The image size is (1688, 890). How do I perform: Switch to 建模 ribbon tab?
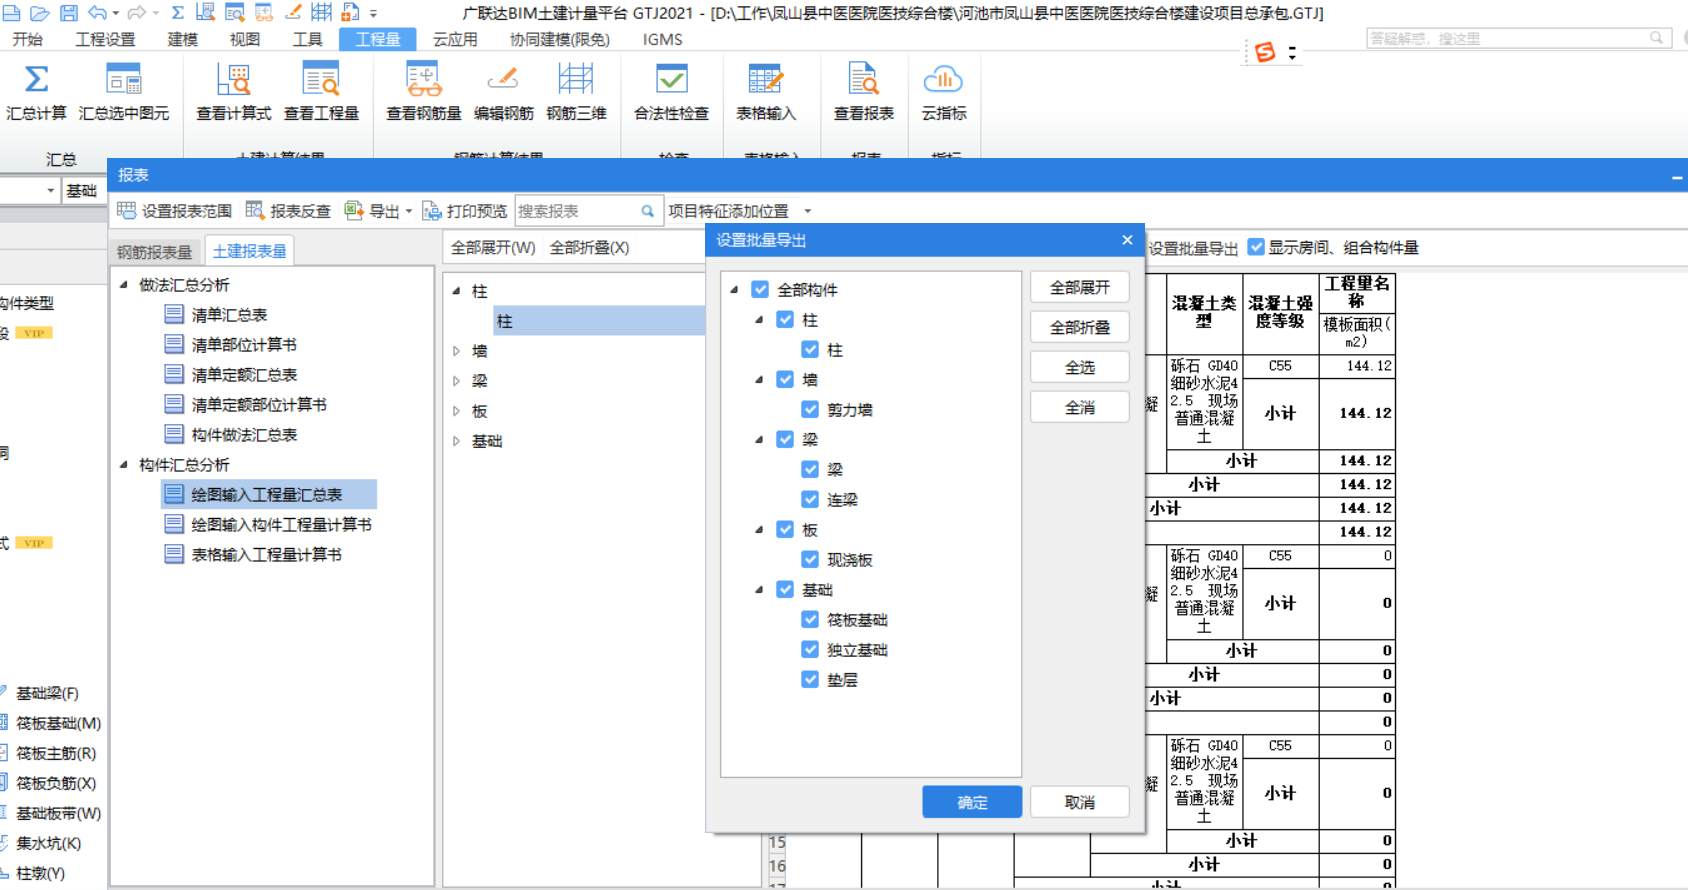[182, 39]
